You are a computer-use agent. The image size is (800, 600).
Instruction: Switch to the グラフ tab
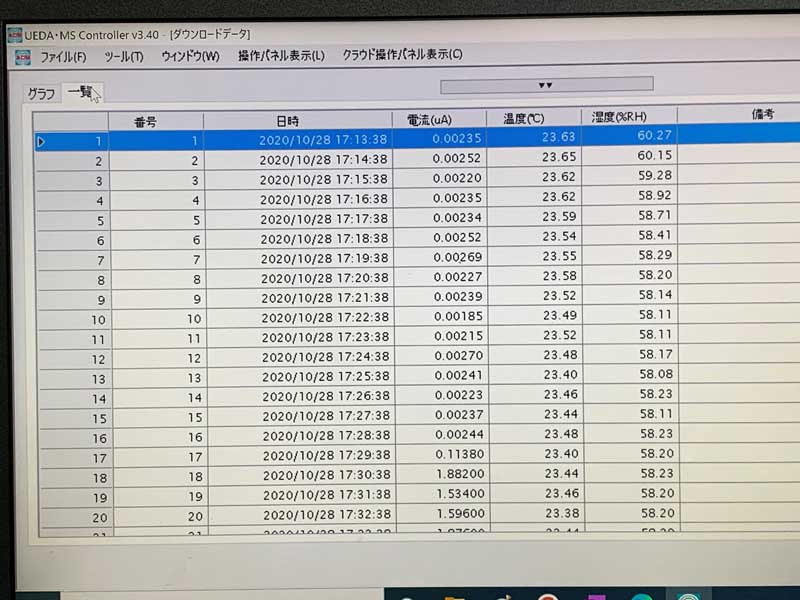pos(41,94)
